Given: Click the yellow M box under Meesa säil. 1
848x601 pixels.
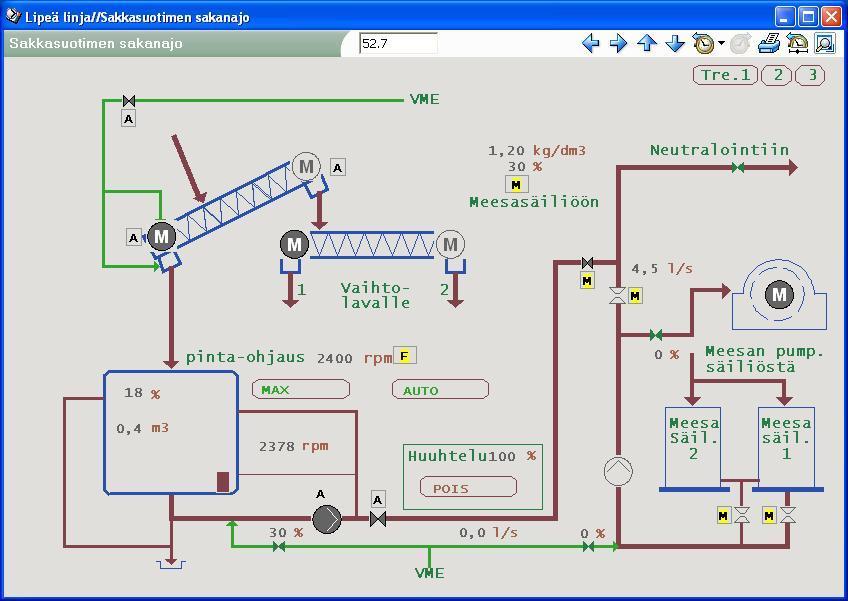Looking at the screenshot, I should point(768,516).
